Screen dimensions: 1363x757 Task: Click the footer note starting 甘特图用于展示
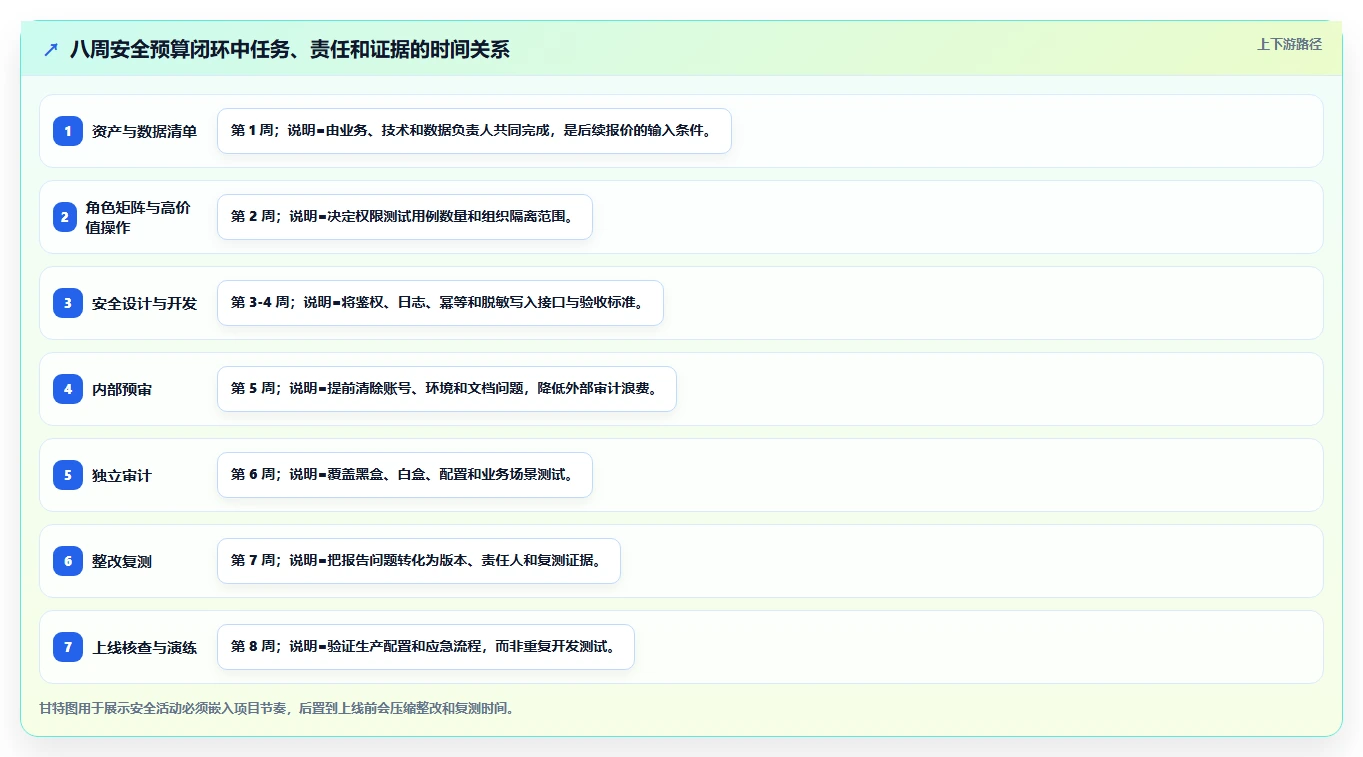tap(277, 708)
